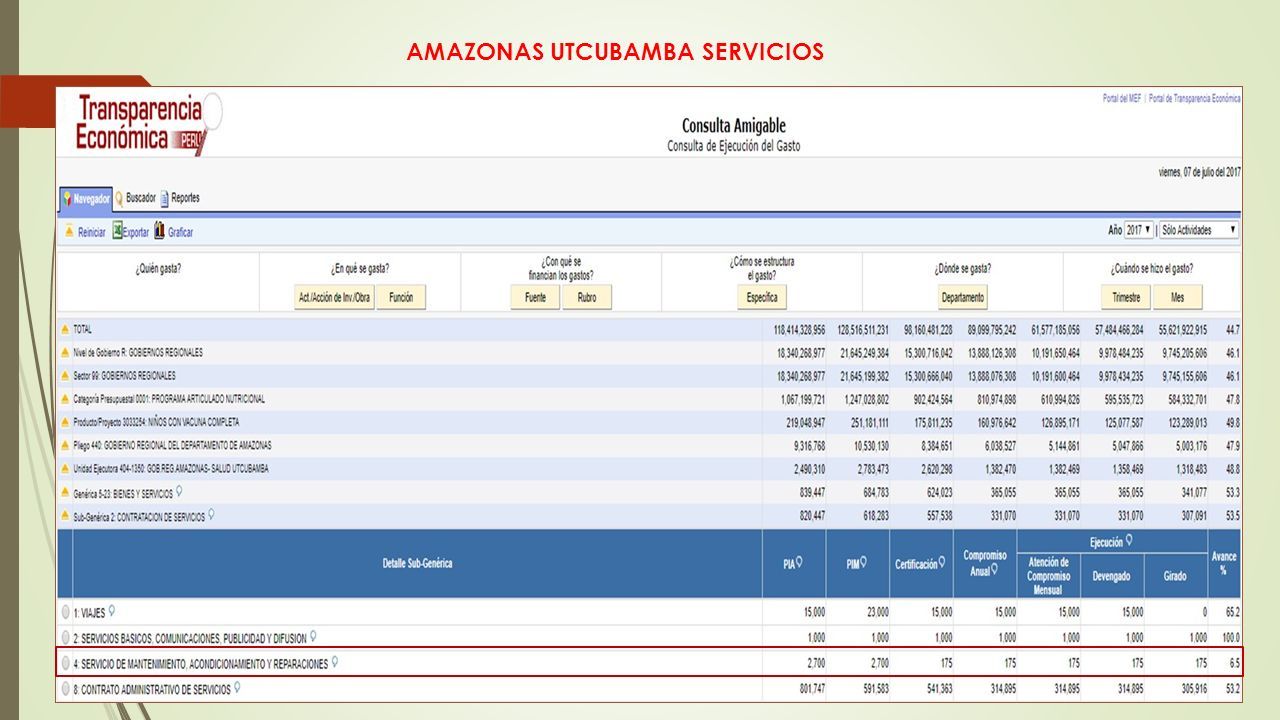The image size is (1280, 720).
Task: Click arrow icon beside Sector 99
Action: (65, 375)
